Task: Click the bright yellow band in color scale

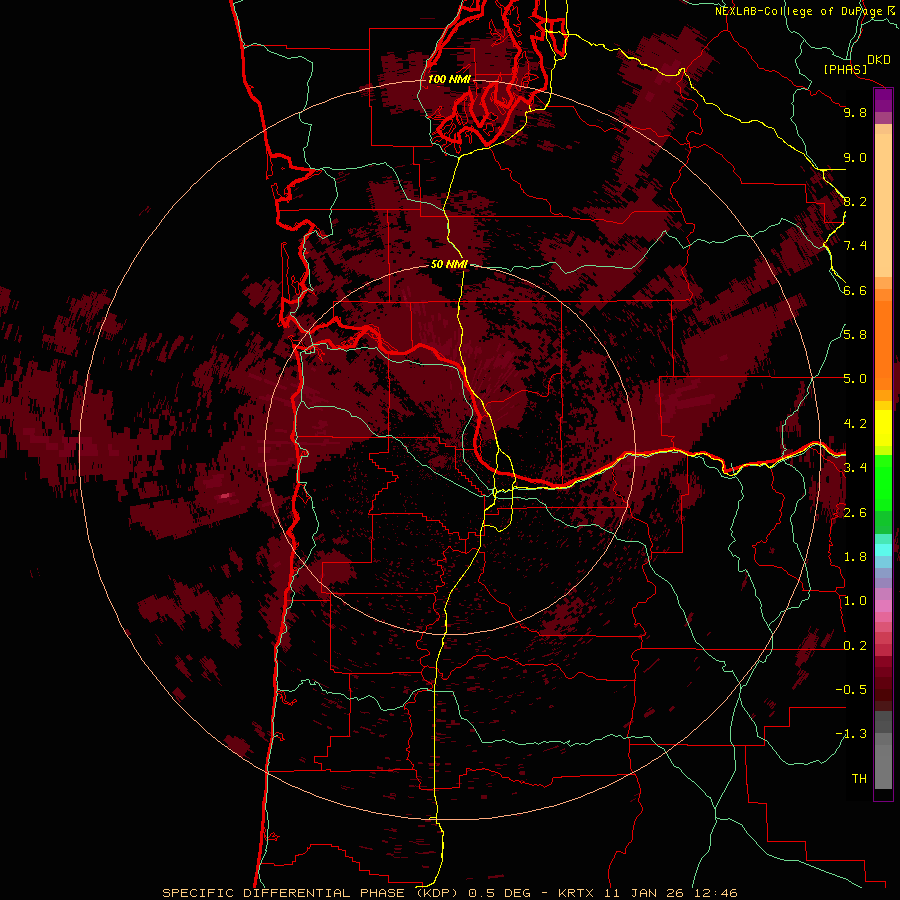Action: 883,428
